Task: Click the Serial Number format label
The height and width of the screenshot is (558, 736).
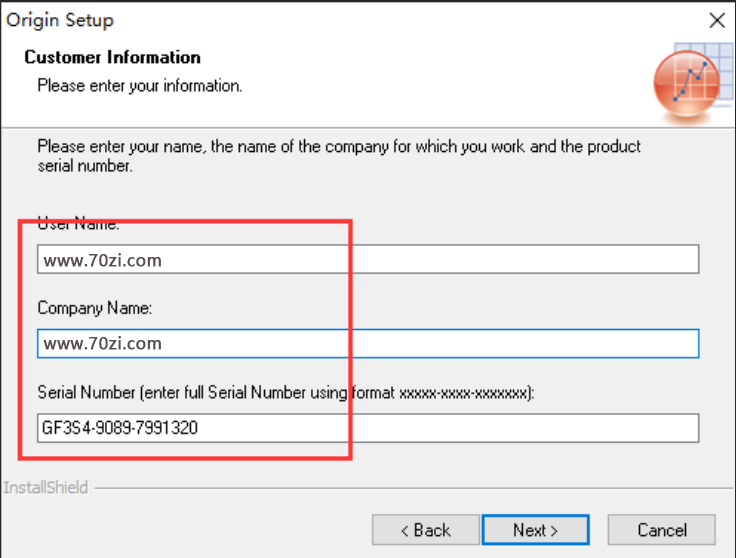Action: tap(286, 392)
